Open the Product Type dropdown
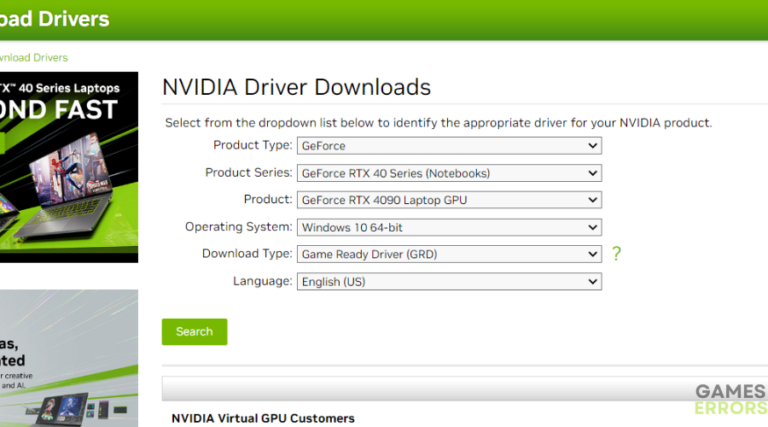Screen dimensions: 768x427 449,146
